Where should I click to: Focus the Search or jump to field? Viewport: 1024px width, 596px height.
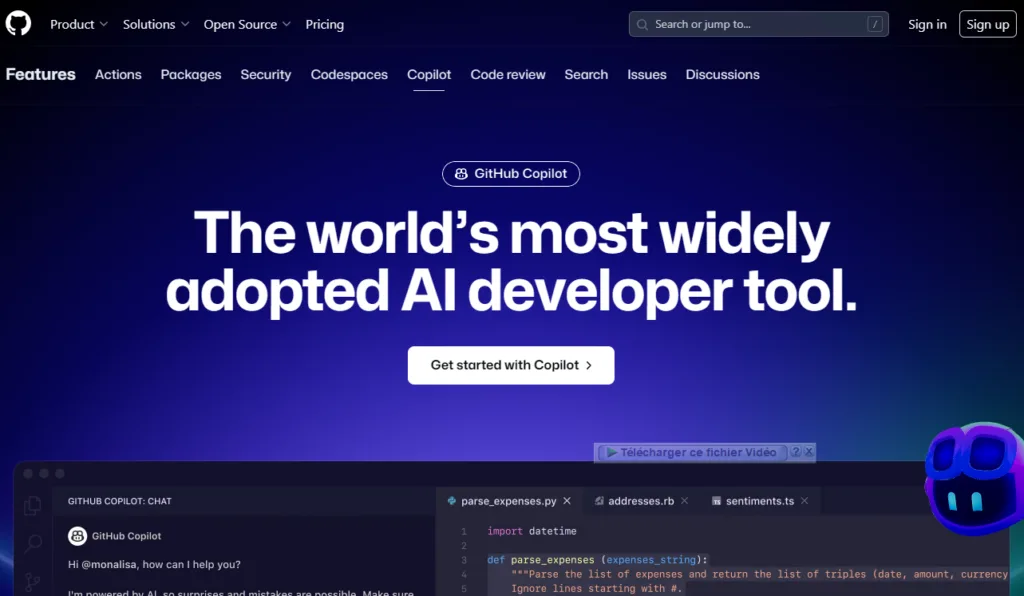click(x=758, y=24)
